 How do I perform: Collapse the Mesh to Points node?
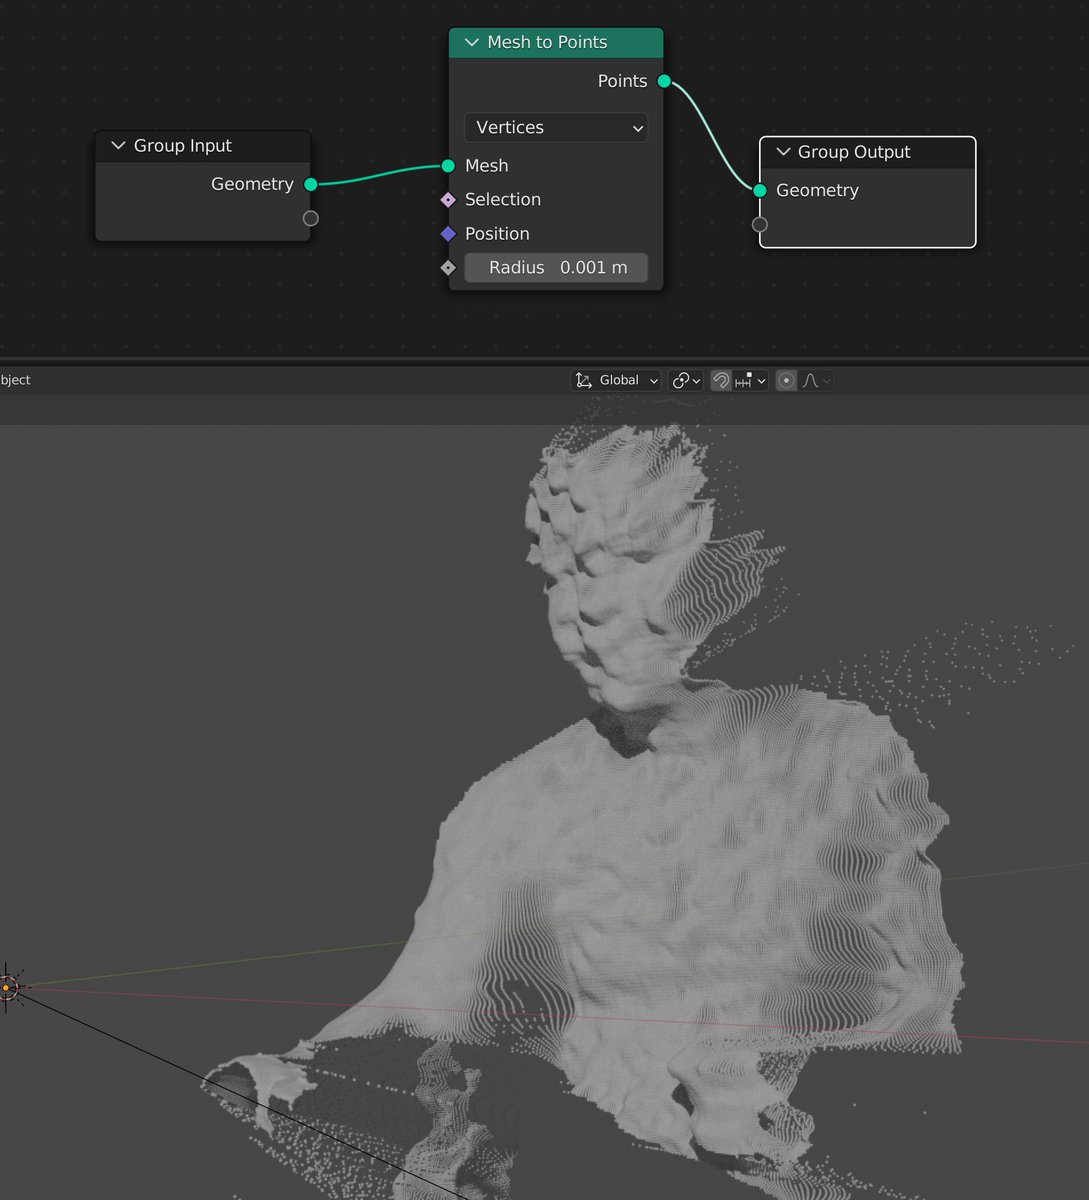click(471, 42)
